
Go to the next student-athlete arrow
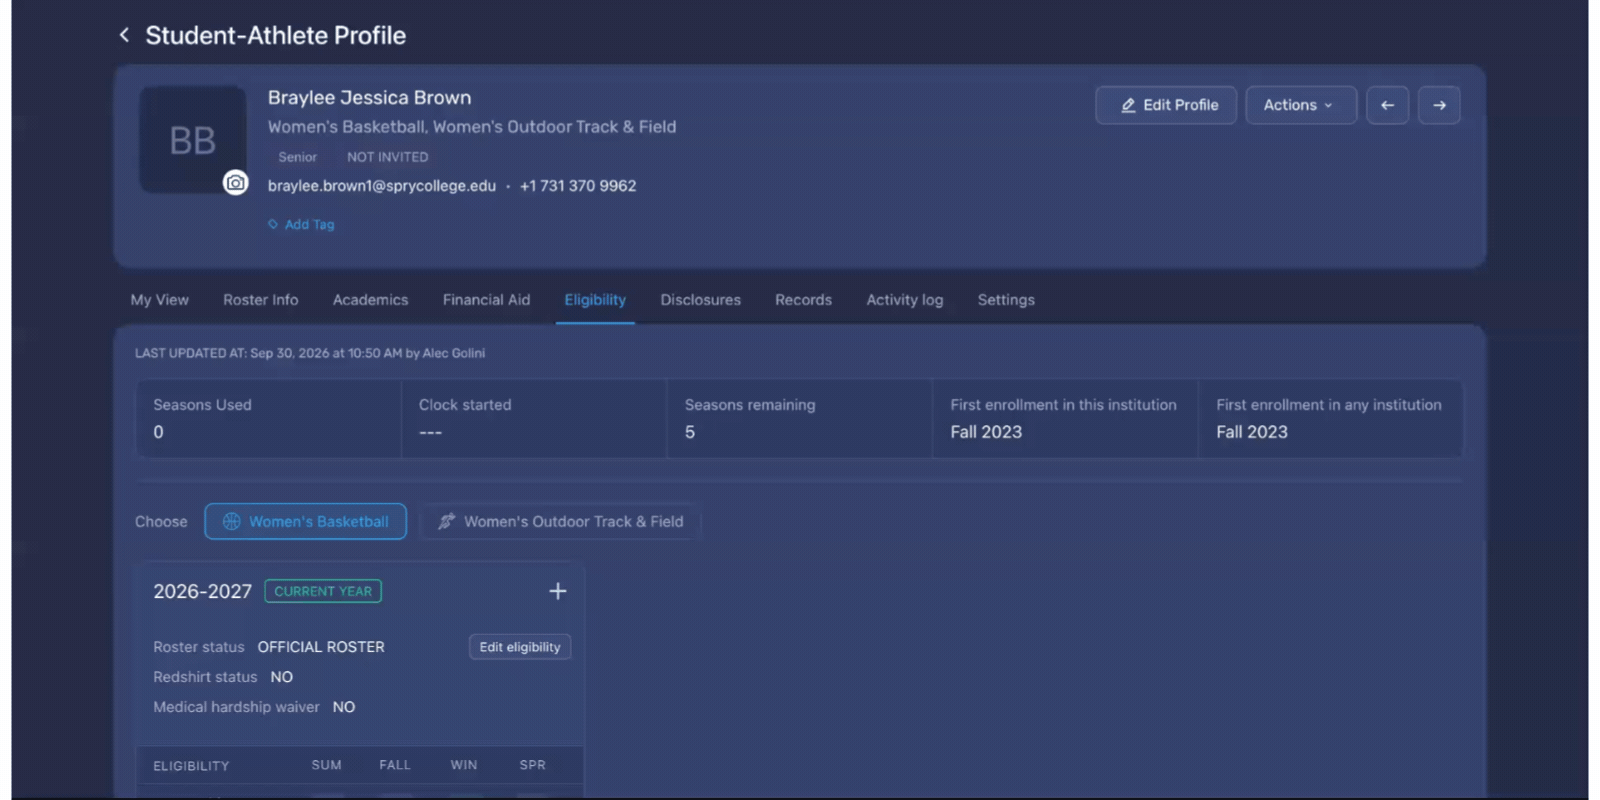click(1439, 105)
